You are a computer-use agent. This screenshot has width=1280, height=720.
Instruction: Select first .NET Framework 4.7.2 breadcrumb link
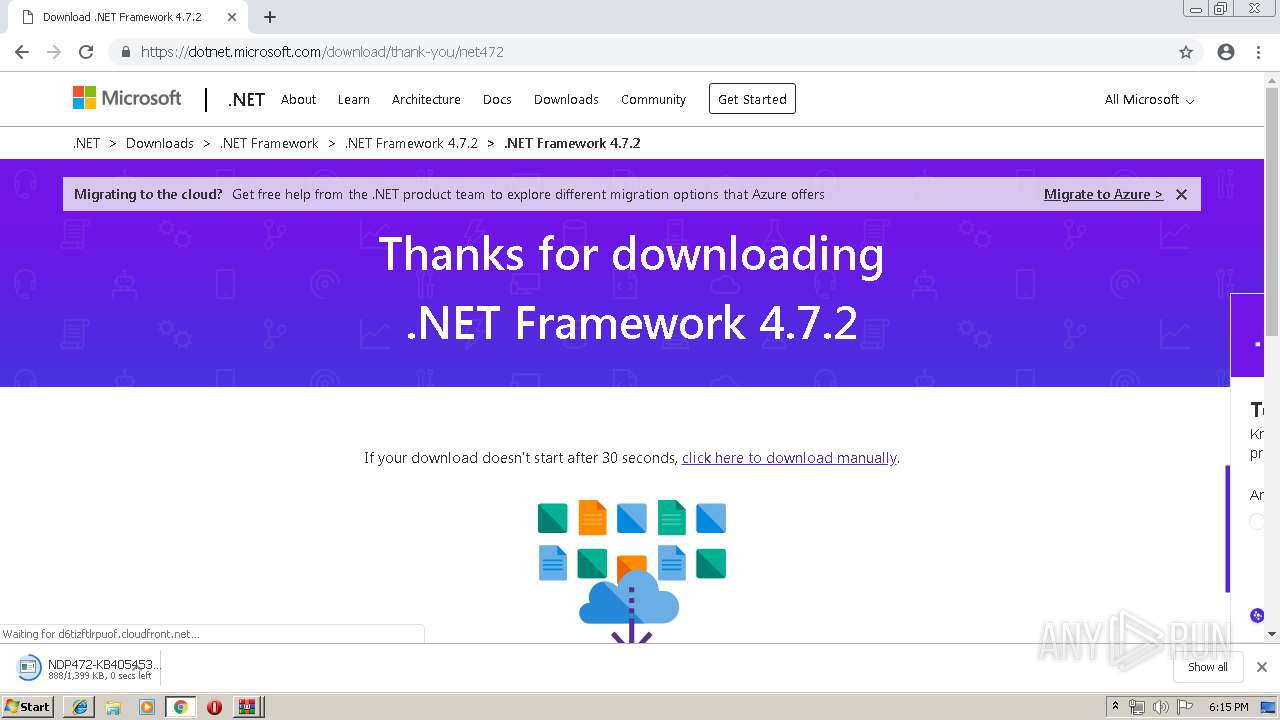[411, 143]
